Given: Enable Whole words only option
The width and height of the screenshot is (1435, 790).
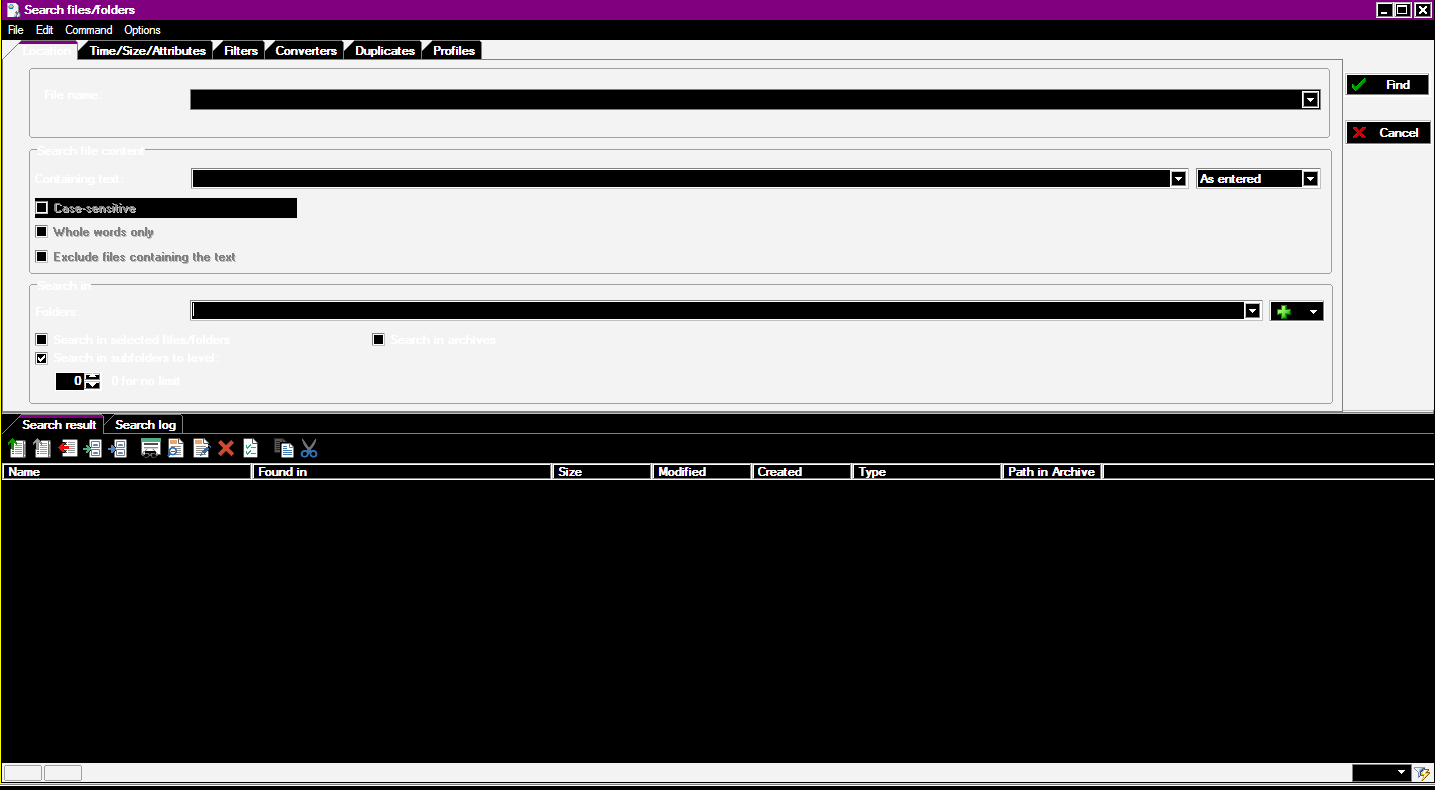Looking at the screenshot, I should [x=42, y=232].
